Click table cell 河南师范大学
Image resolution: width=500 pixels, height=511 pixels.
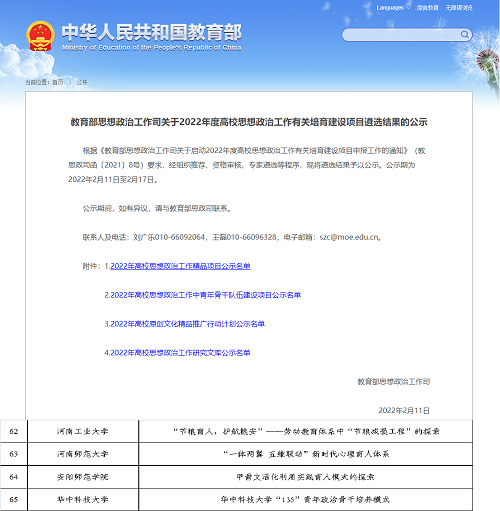point(83,454)
